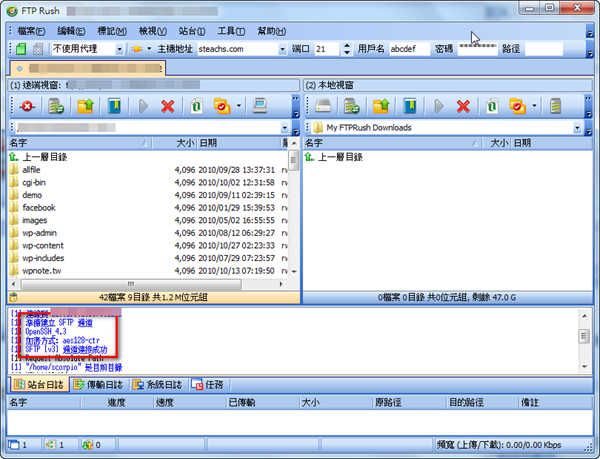This screenshot has height=459, width=600.
Task: Click the grey server list icon beside the proxy dropdown
Action: [38, 49]
